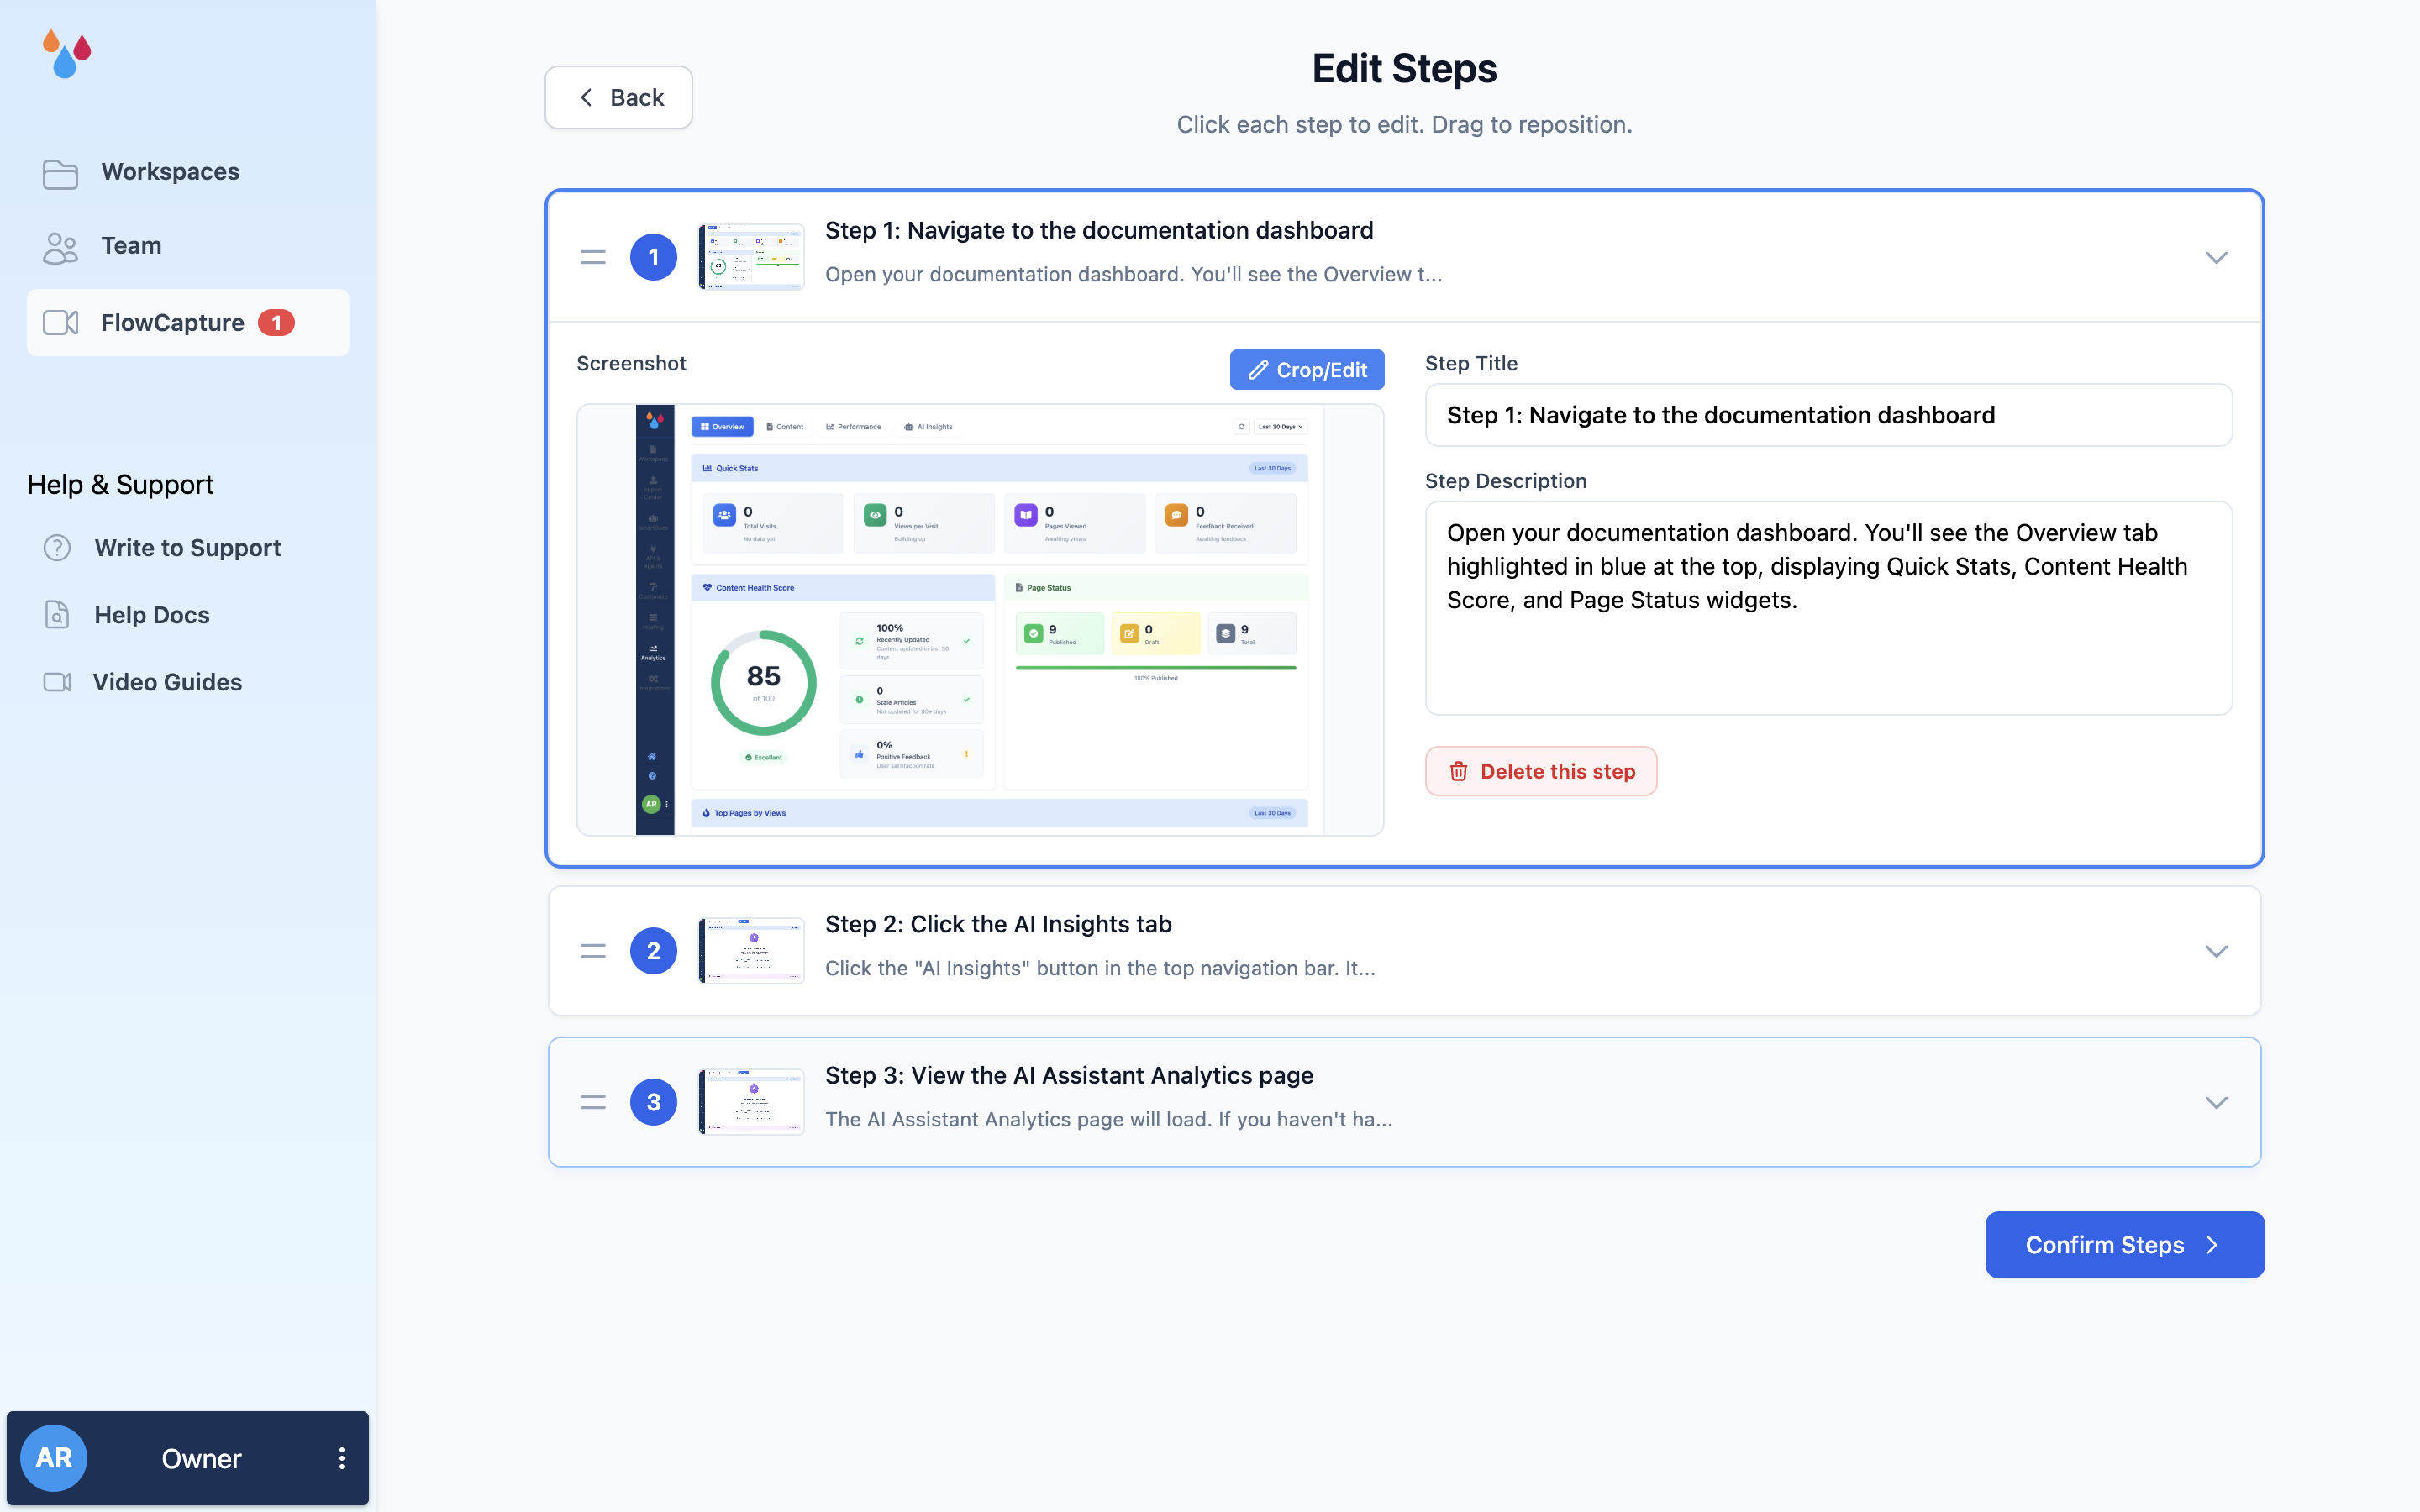Viewport: 2420px width, 1512px height.
Task: Click the pencil icon on Crop/Edit
Action: click(x=1258, y=370)
